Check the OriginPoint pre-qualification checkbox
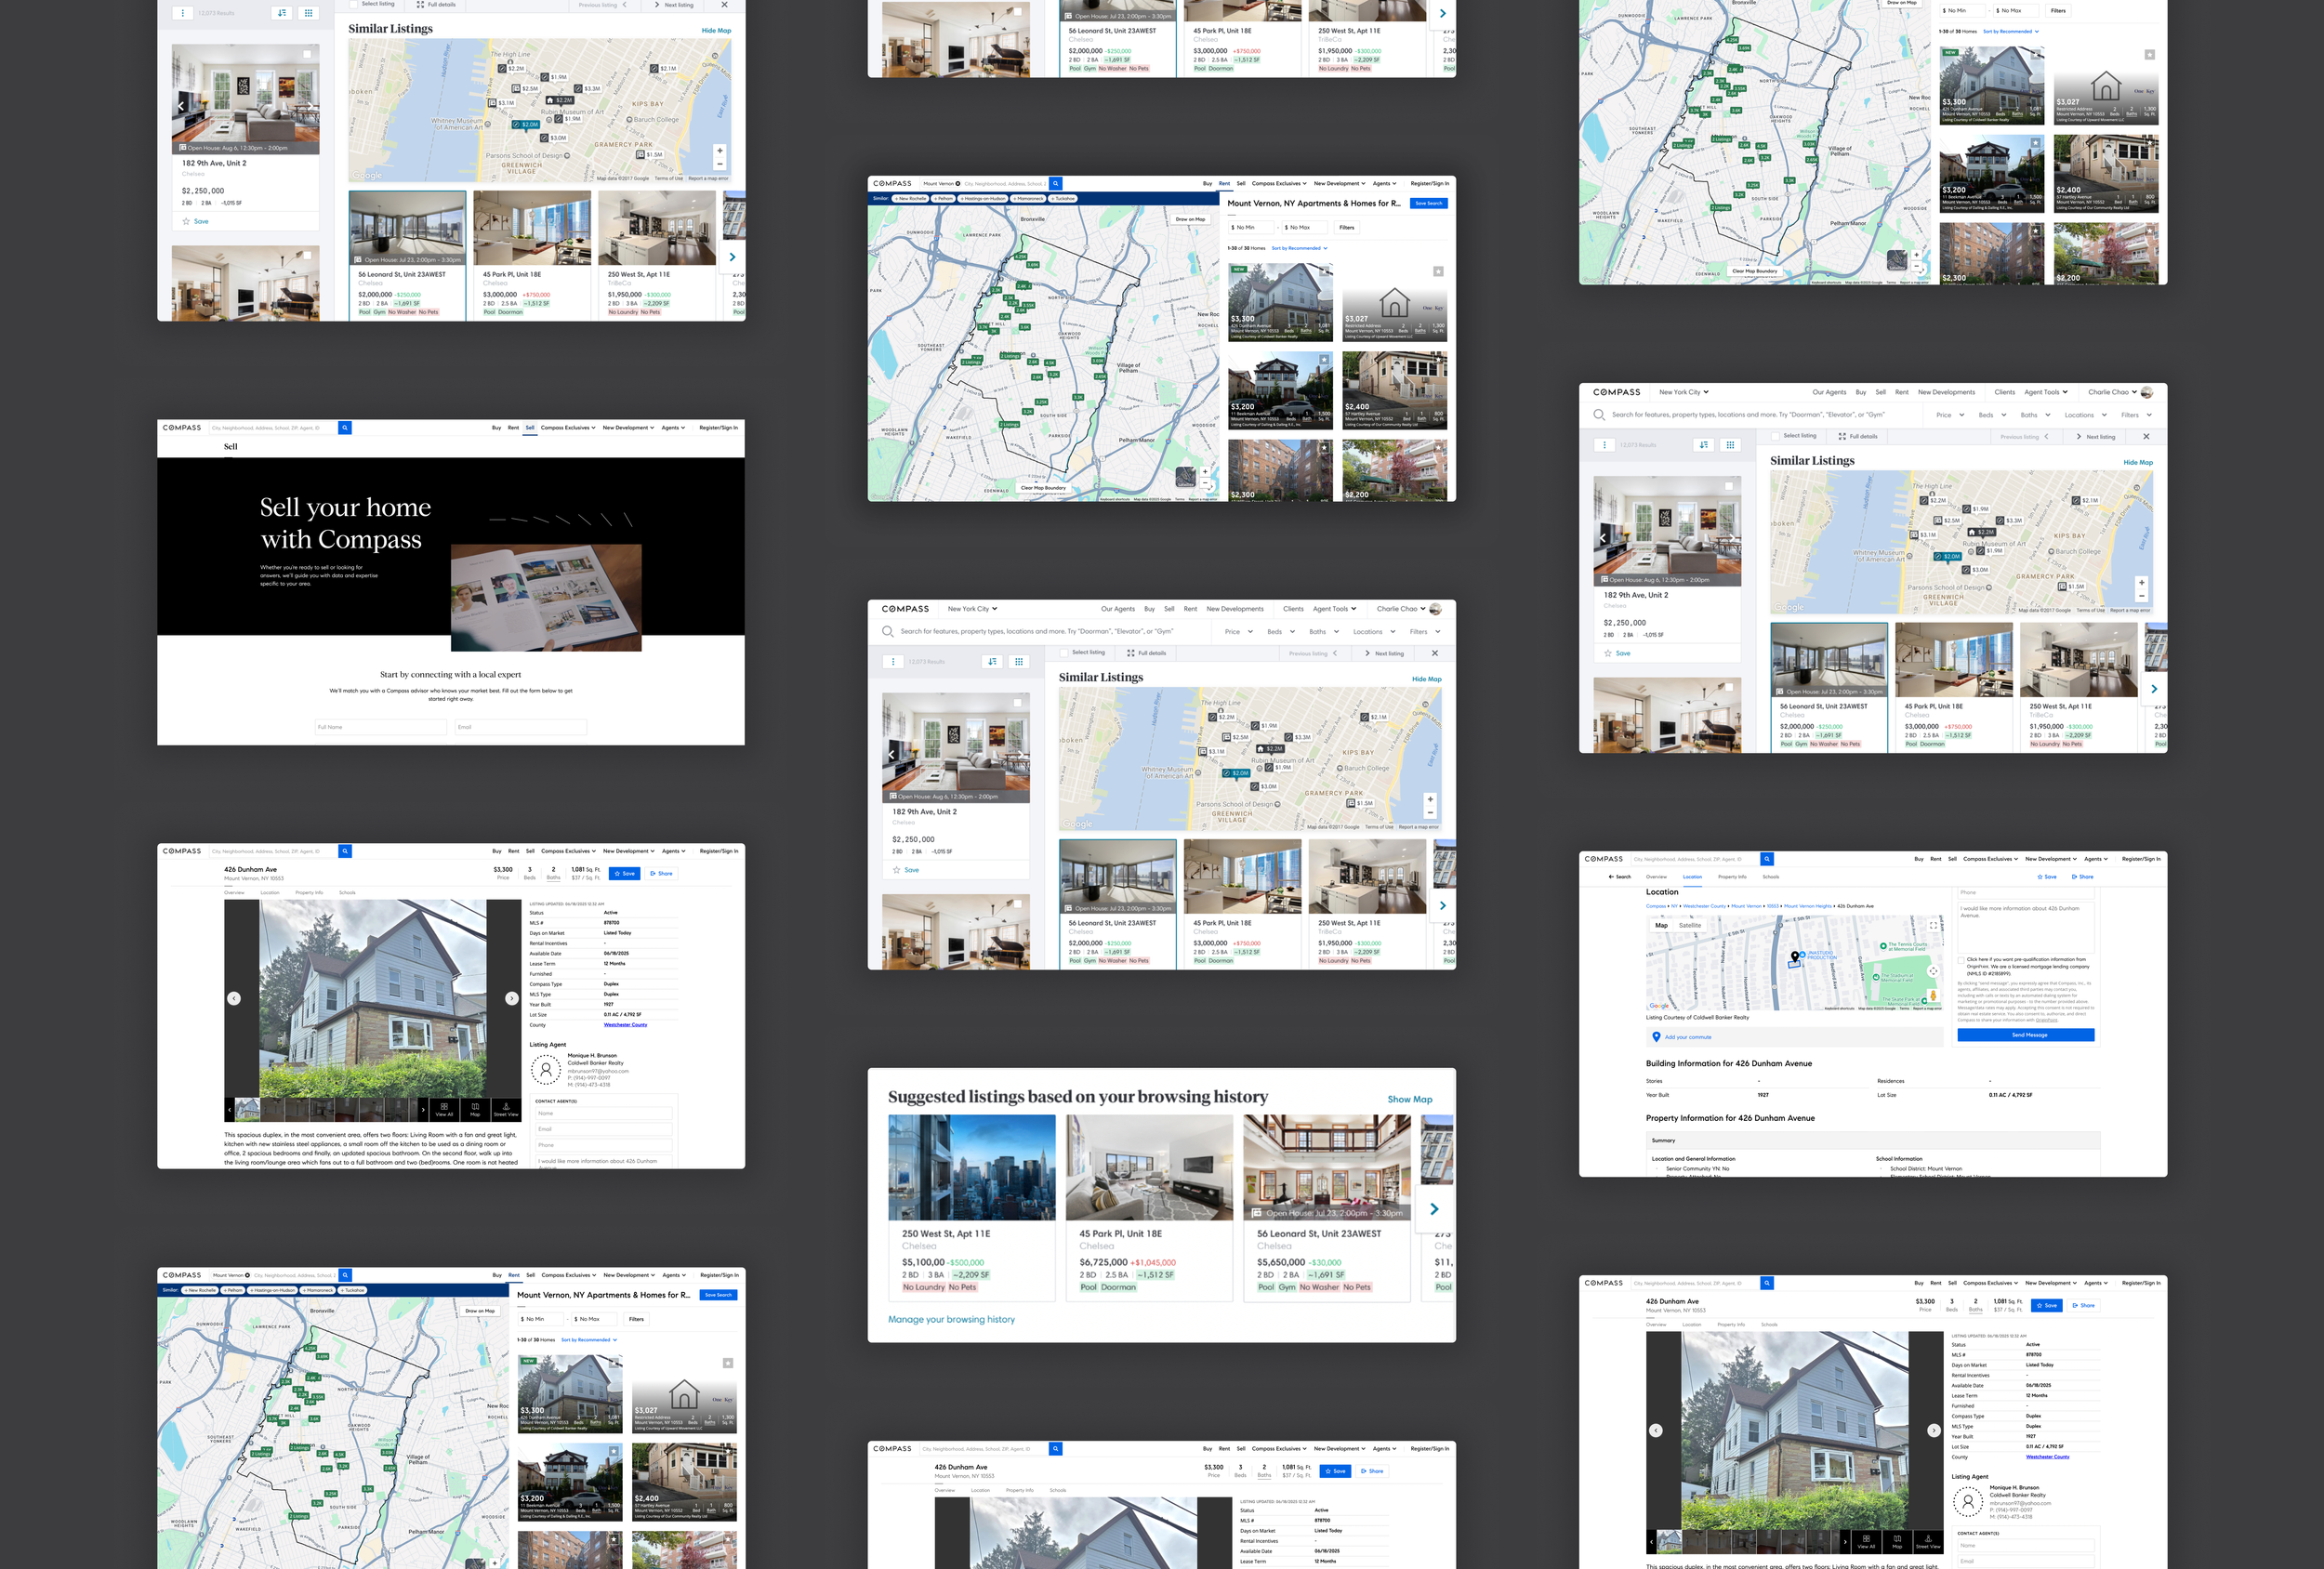The width and height of the screenshot is (2324, 1569). (x=1961, y=960)
